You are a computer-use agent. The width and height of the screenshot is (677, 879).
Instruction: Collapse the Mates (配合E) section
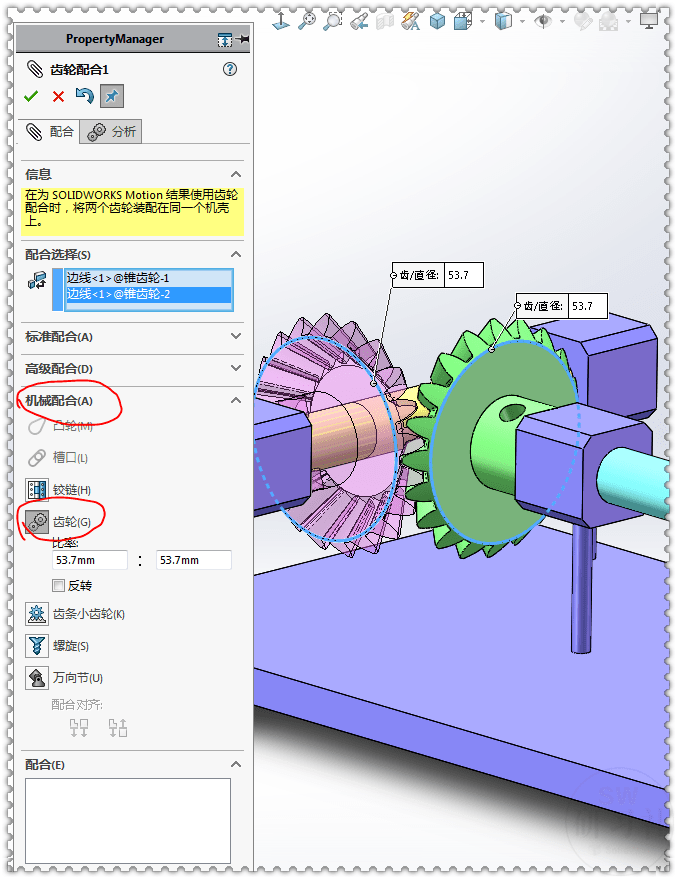[236, 765]
